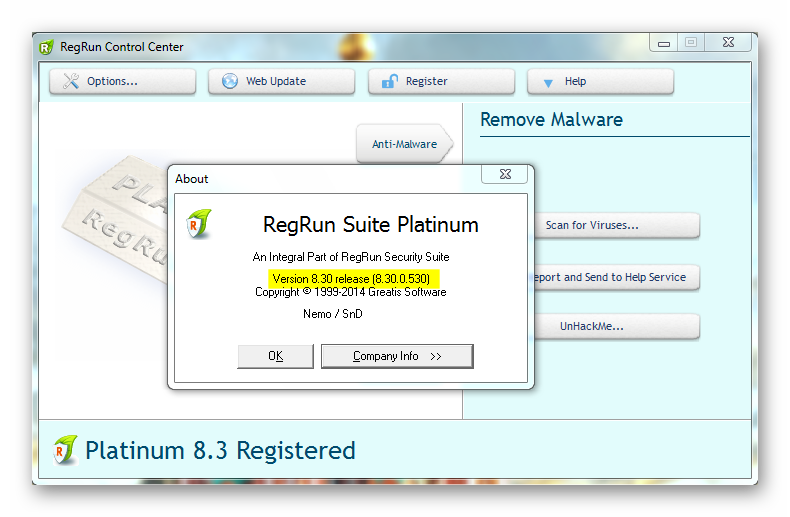This screenshot has width=790, height=517.
Task: Click An Integral Part of RegRun Security Suite text
Action: [x=351, y=257]
